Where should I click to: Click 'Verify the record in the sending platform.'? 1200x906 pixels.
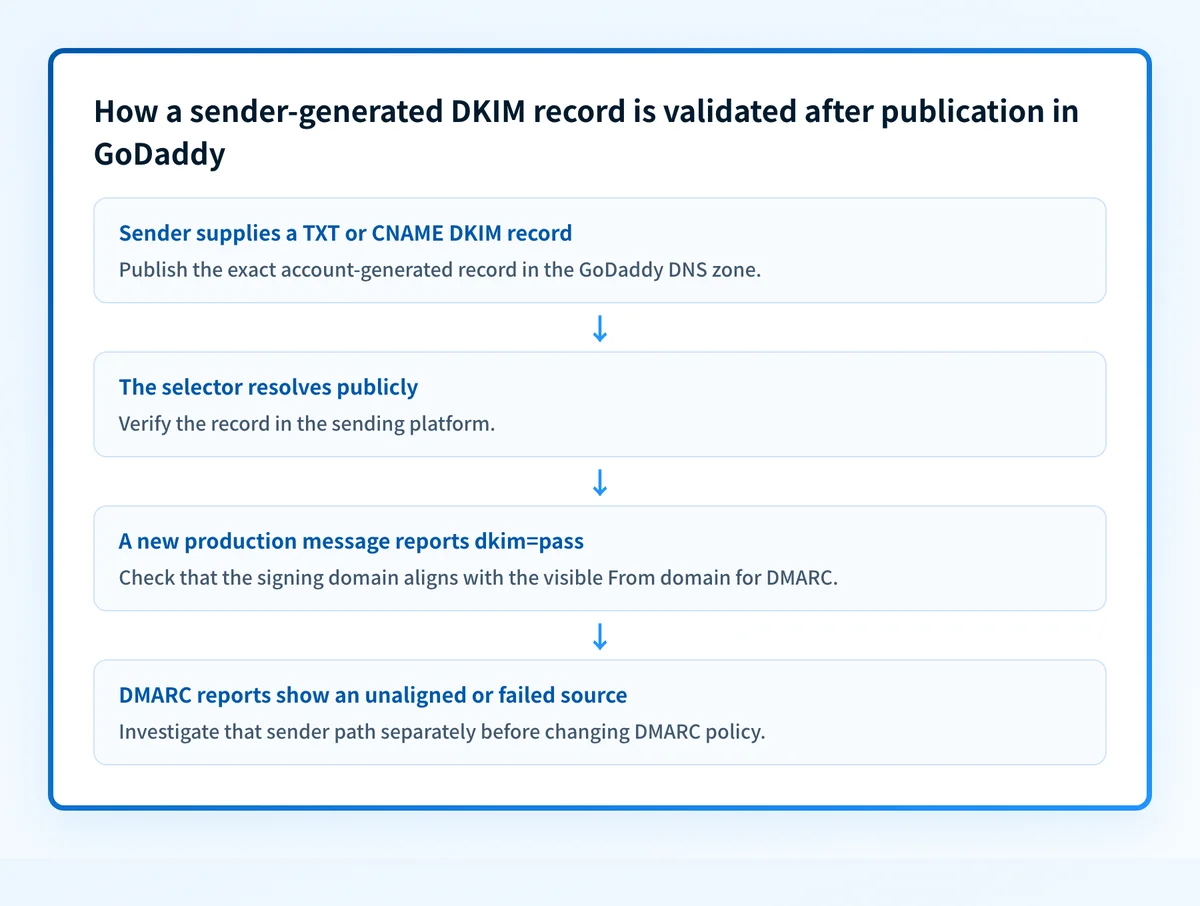click(307, 424)
